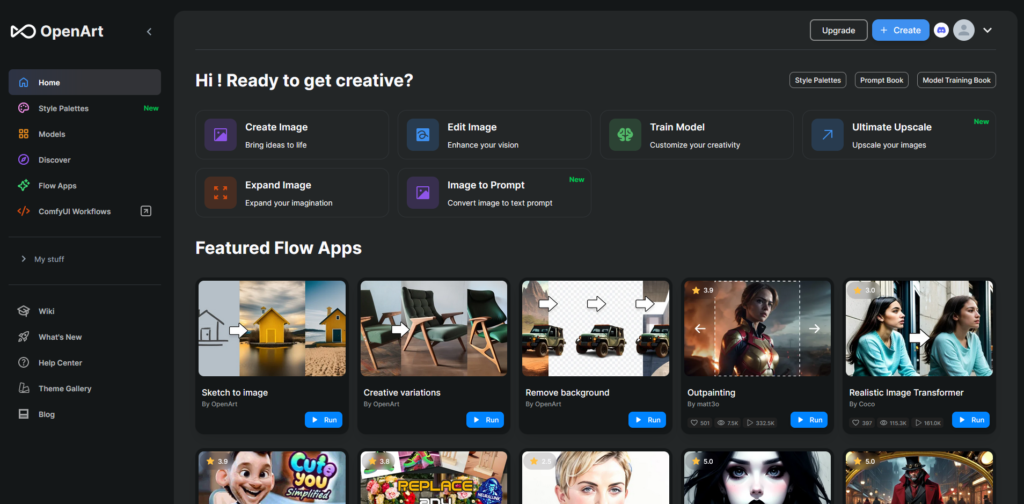Click the 'By Coco' author text

861,404
